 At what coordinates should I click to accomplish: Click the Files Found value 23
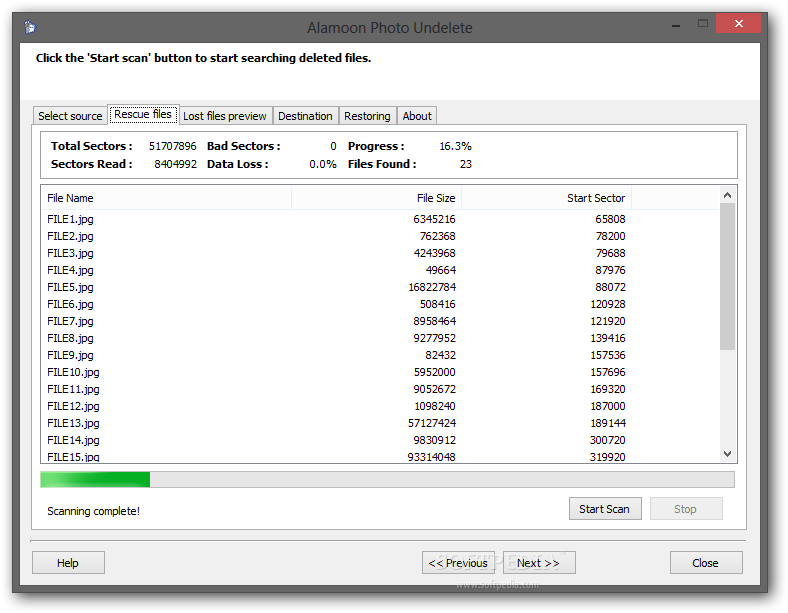[x=465, y=164]
